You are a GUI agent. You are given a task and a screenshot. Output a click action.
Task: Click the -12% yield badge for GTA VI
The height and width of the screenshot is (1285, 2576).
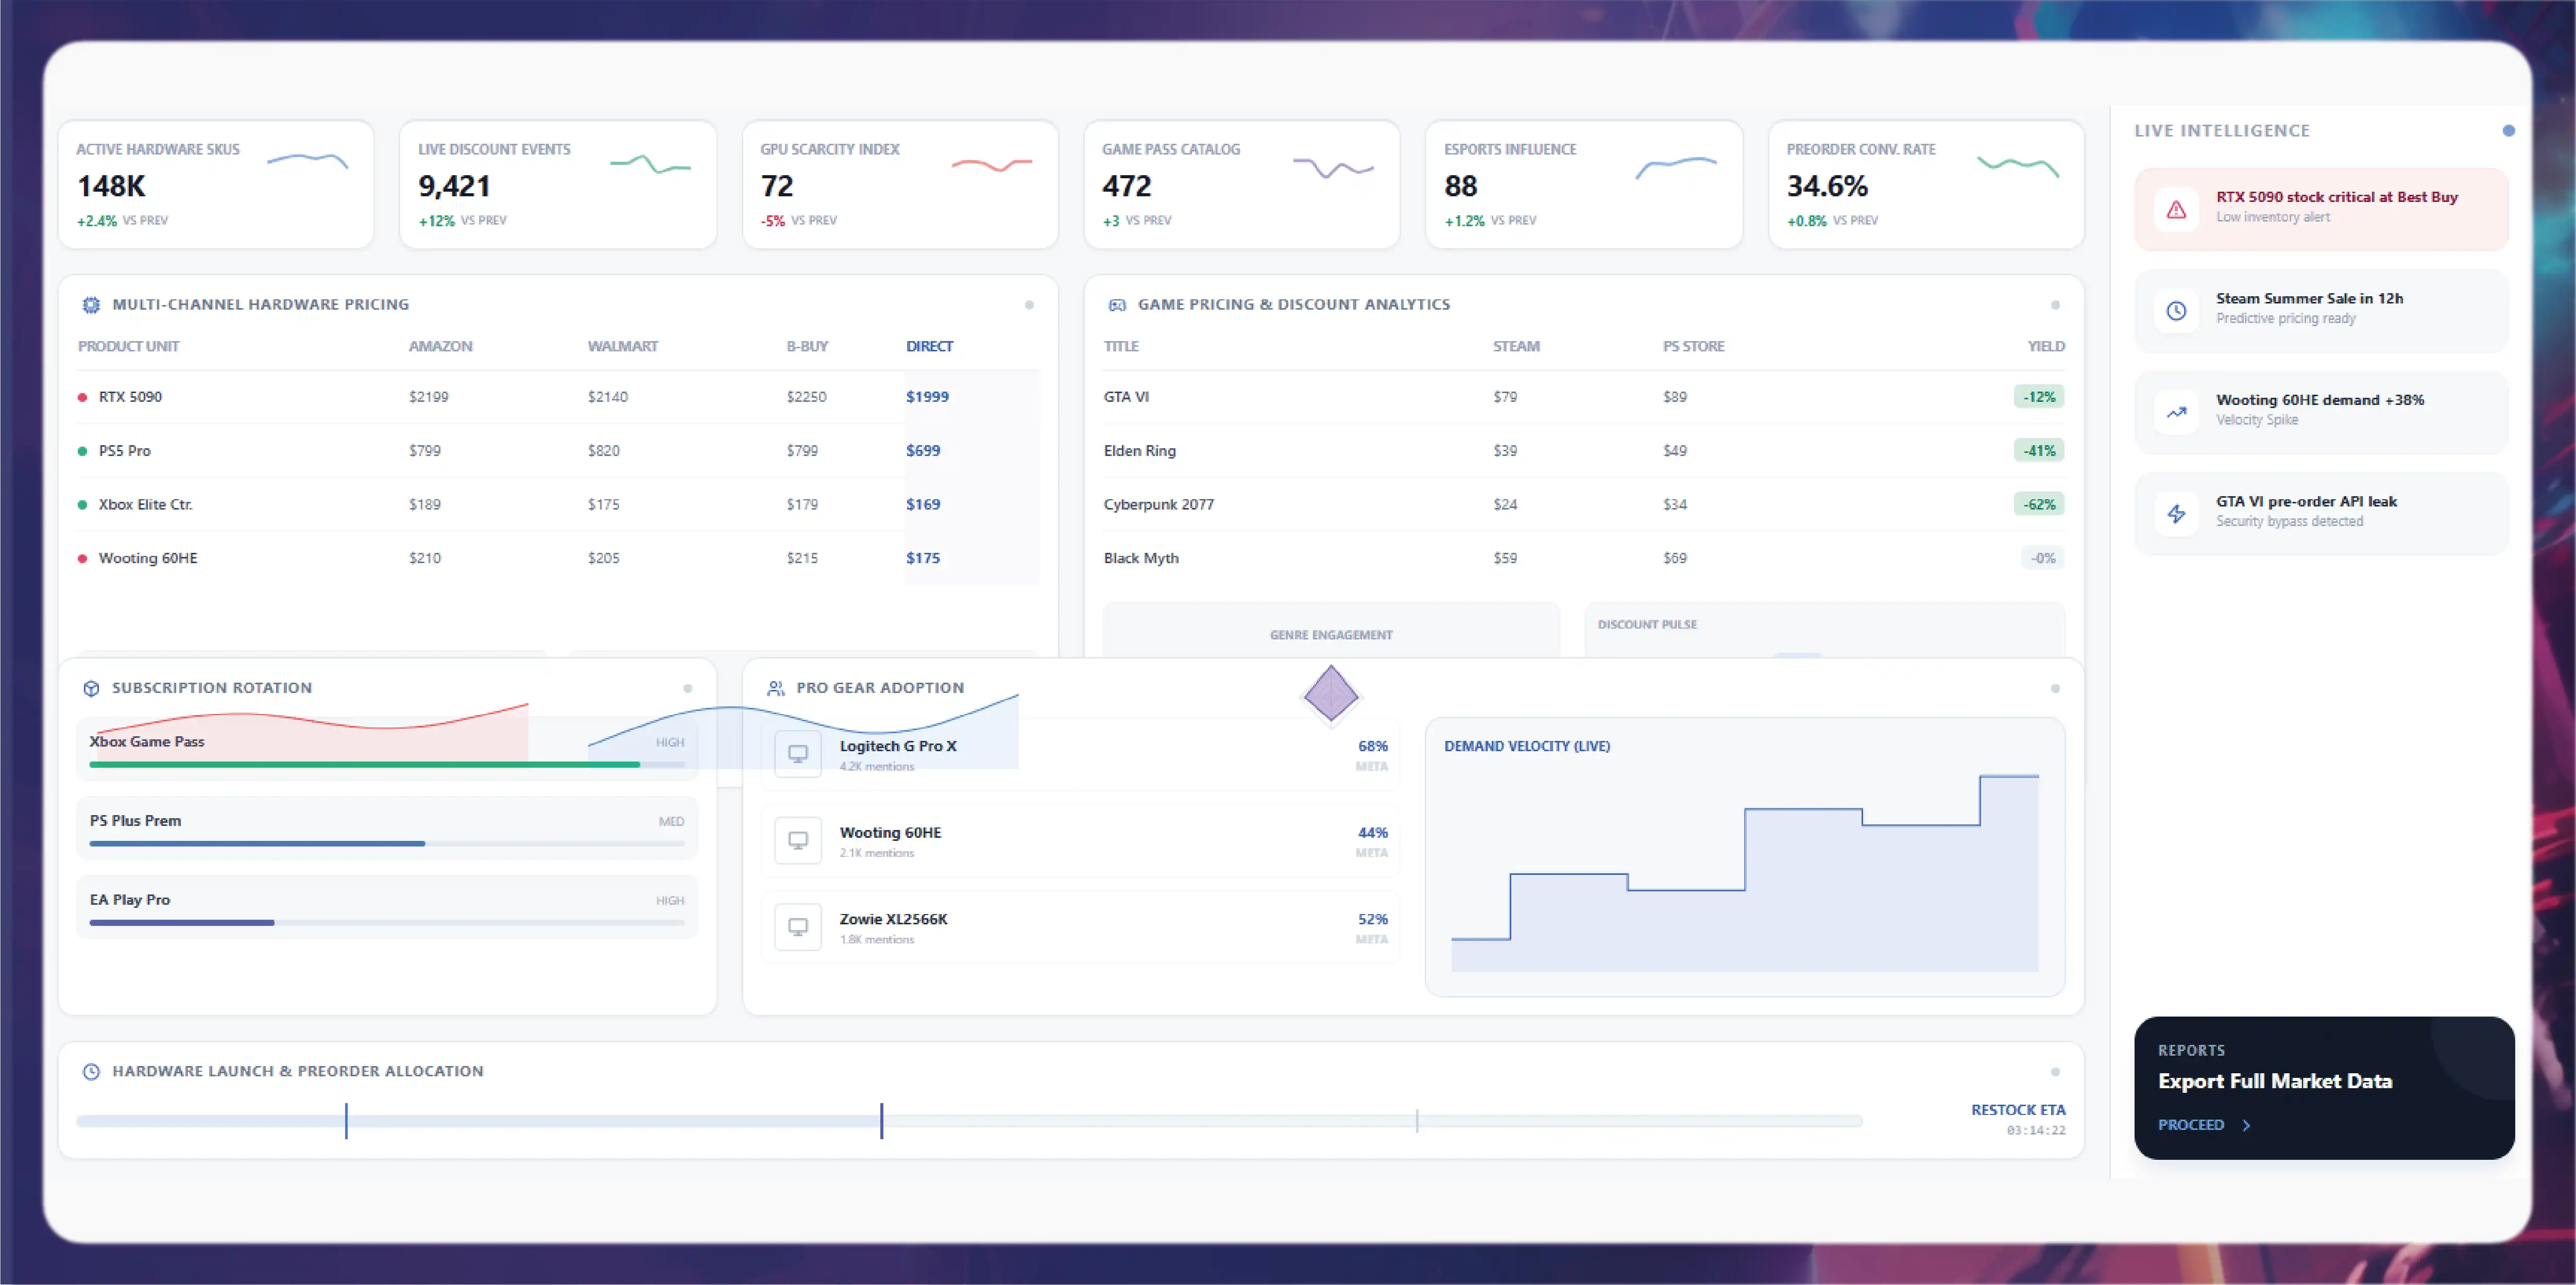pyautogui.click(x=2039, y=397)
